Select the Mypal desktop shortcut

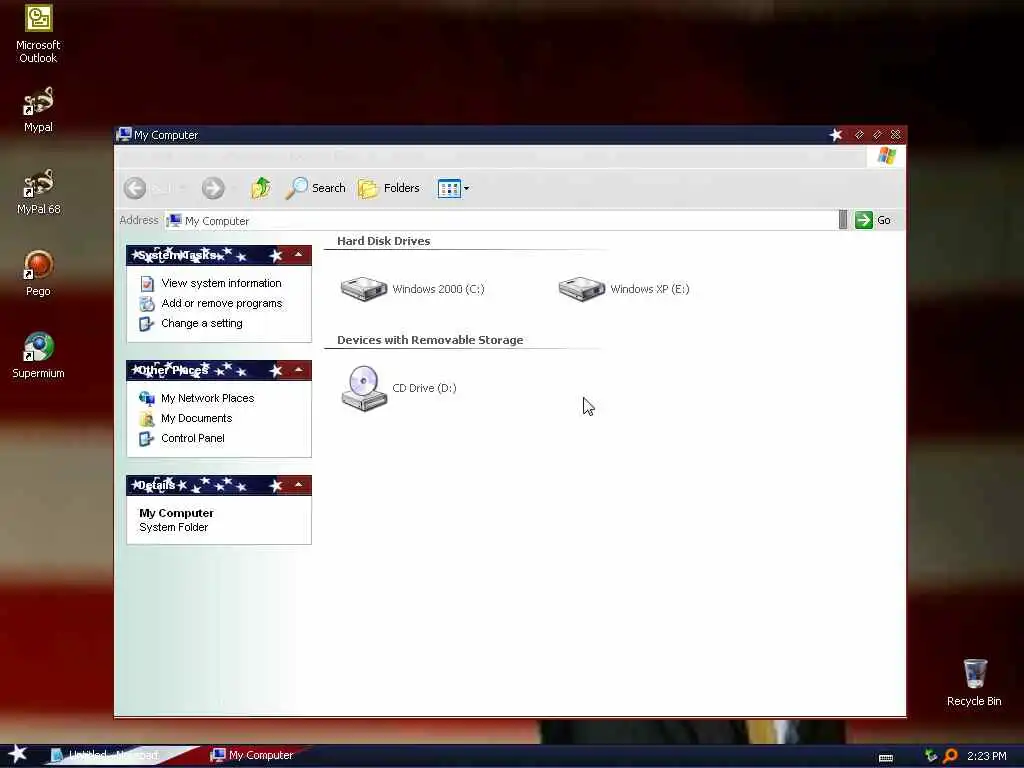tap(38, 109)
